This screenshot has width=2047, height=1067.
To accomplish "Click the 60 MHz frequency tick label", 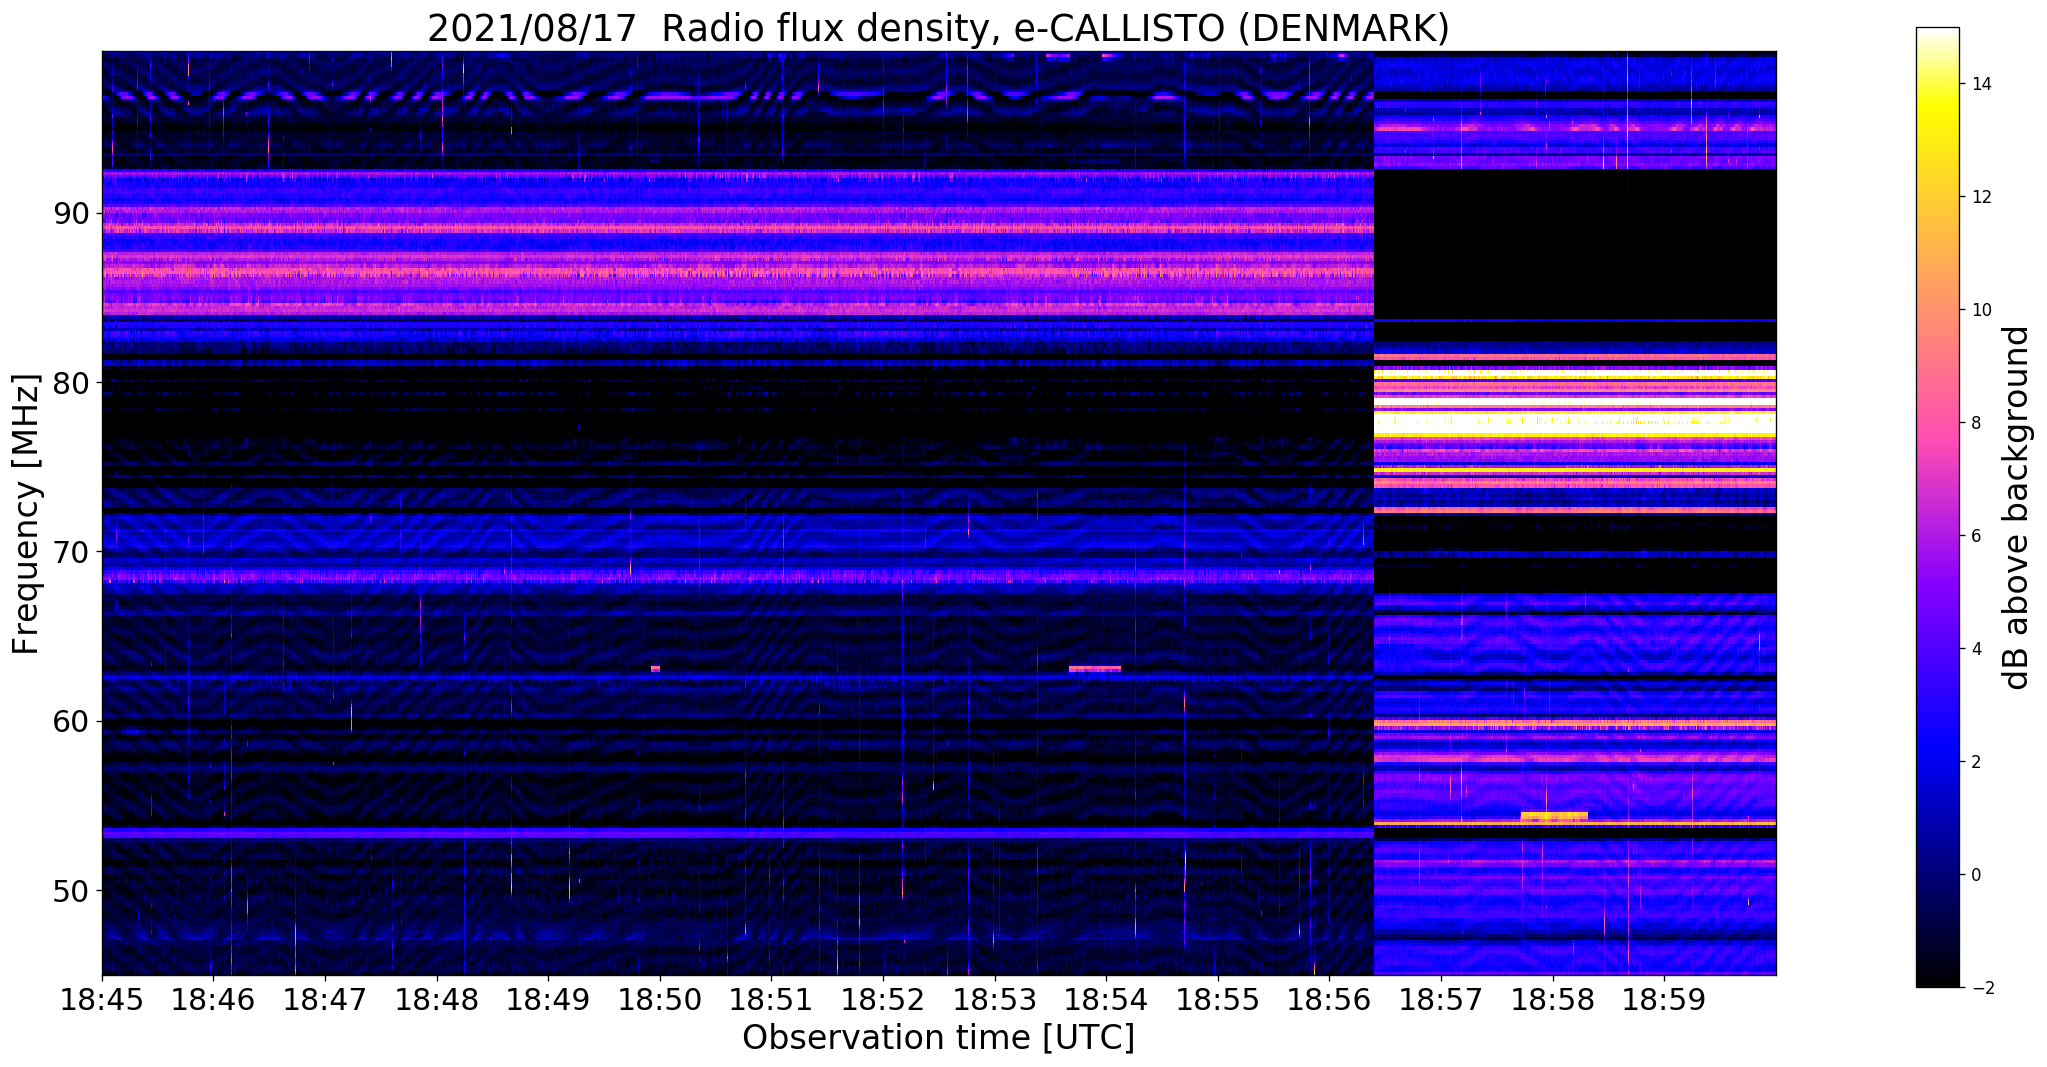I will pos(72,721).
